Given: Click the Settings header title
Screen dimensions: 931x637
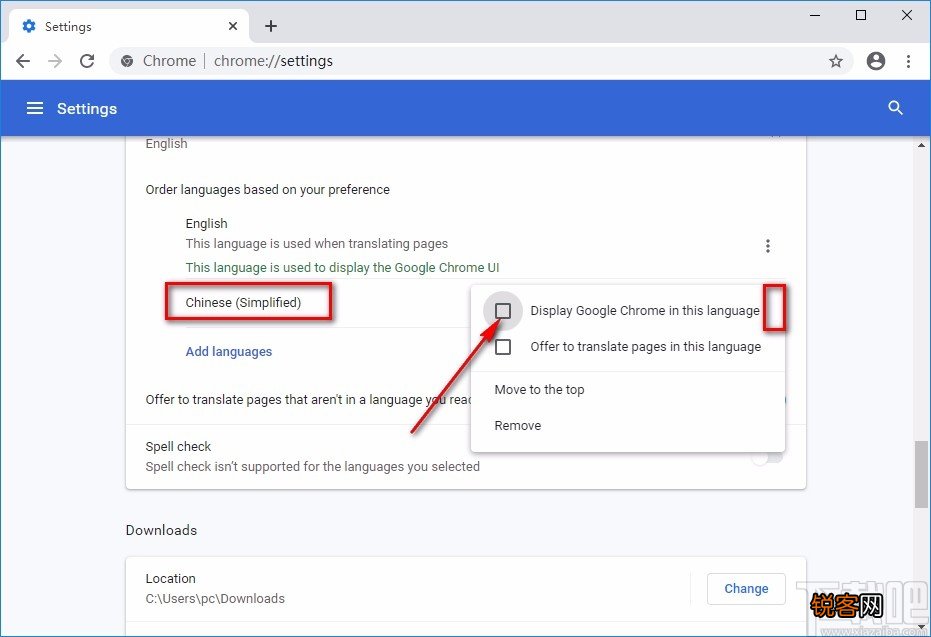Looking at the screenshot, I should click(87, 109).
